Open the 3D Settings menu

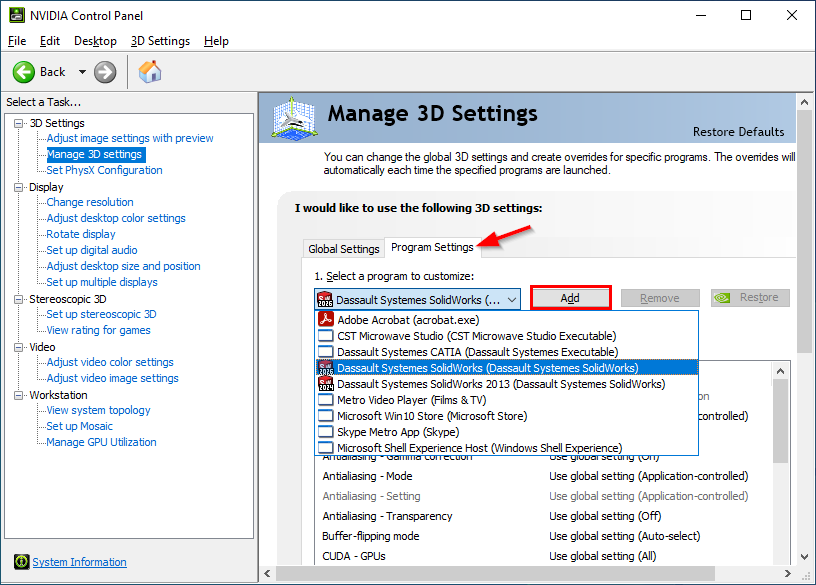point(160,41)
